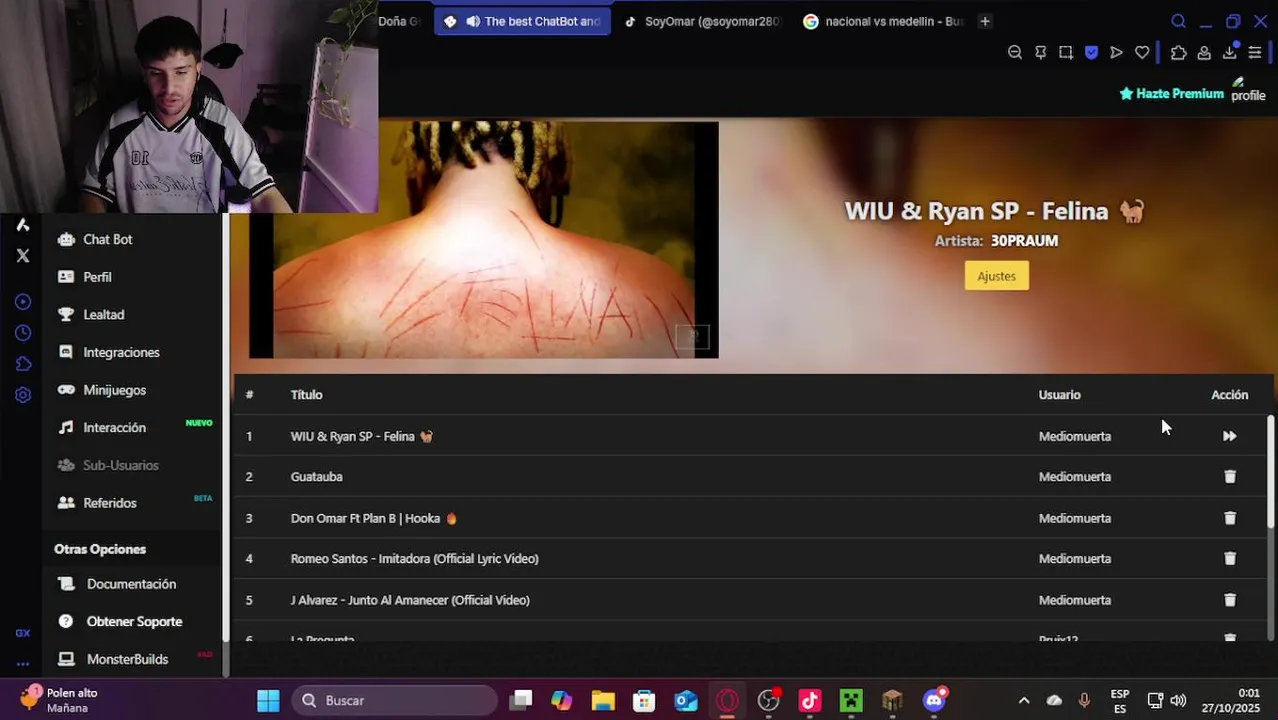Viewport: 1278px width, 720px height.
Task: Click taskbar Buscar search field
Action: coord(396,700)
